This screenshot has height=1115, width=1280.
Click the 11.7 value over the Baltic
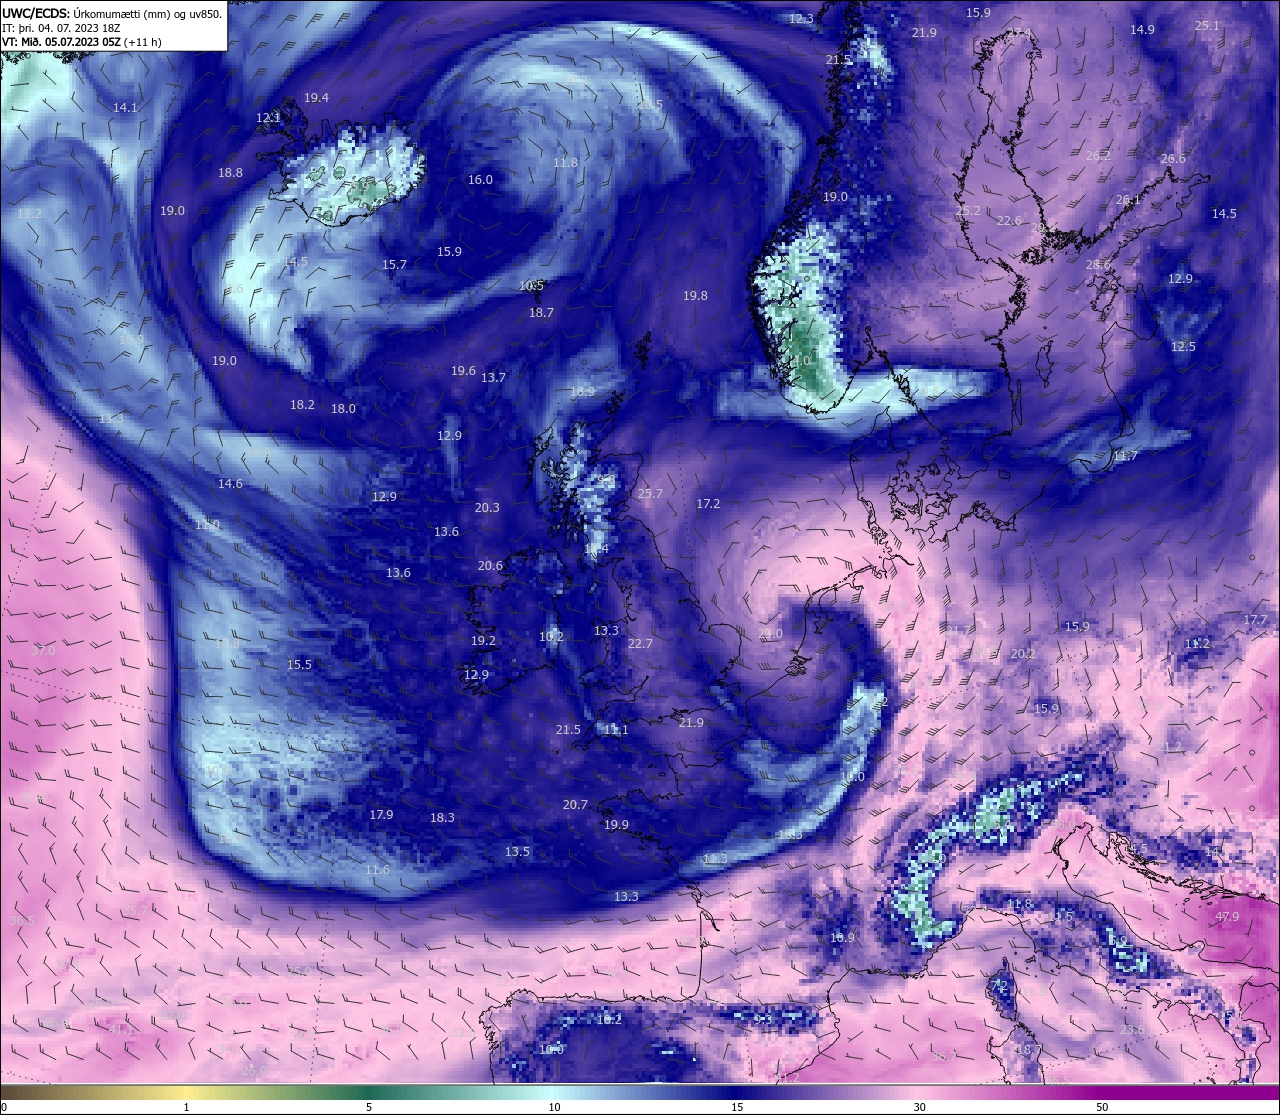click(1125, 455)
